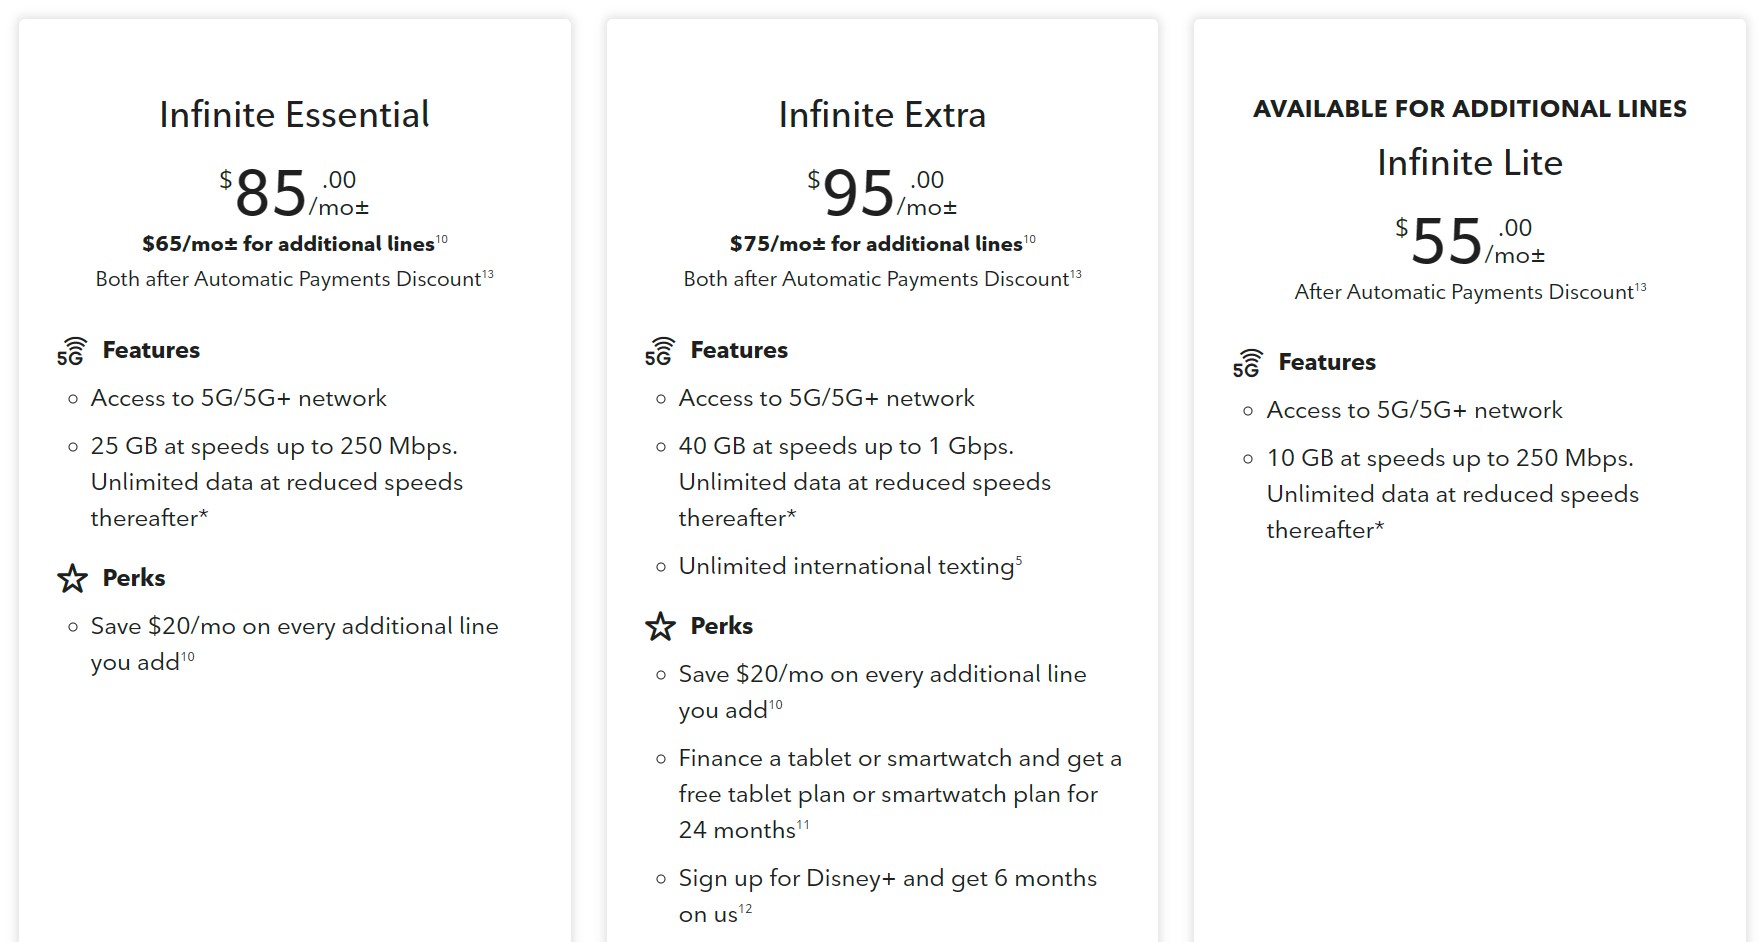Screen dimensions: 1764x942
Task: Click footnote 5 on unlimited international texting
Action: coord(1019,561)
